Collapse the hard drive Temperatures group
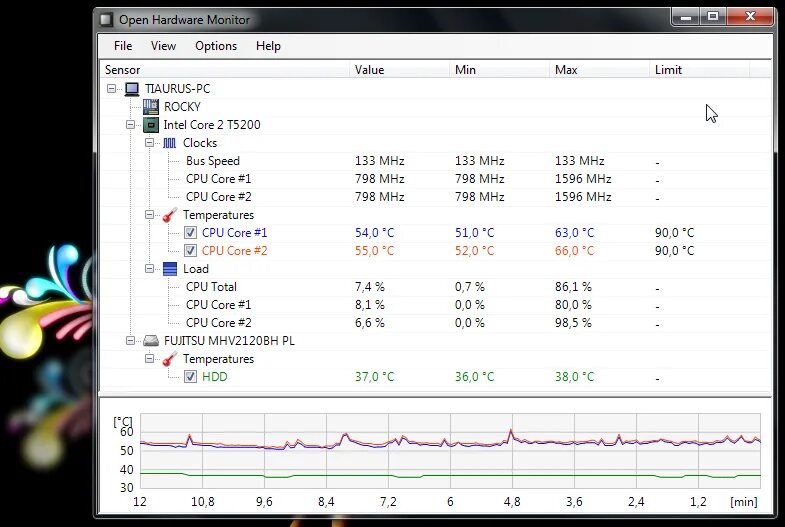 point(149,359)
